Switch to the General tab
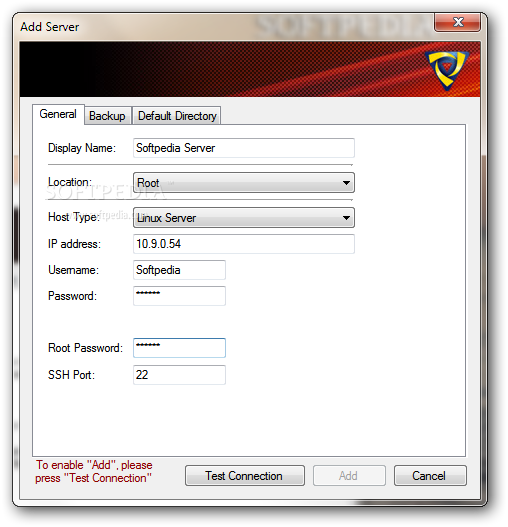 pos(58,114)
